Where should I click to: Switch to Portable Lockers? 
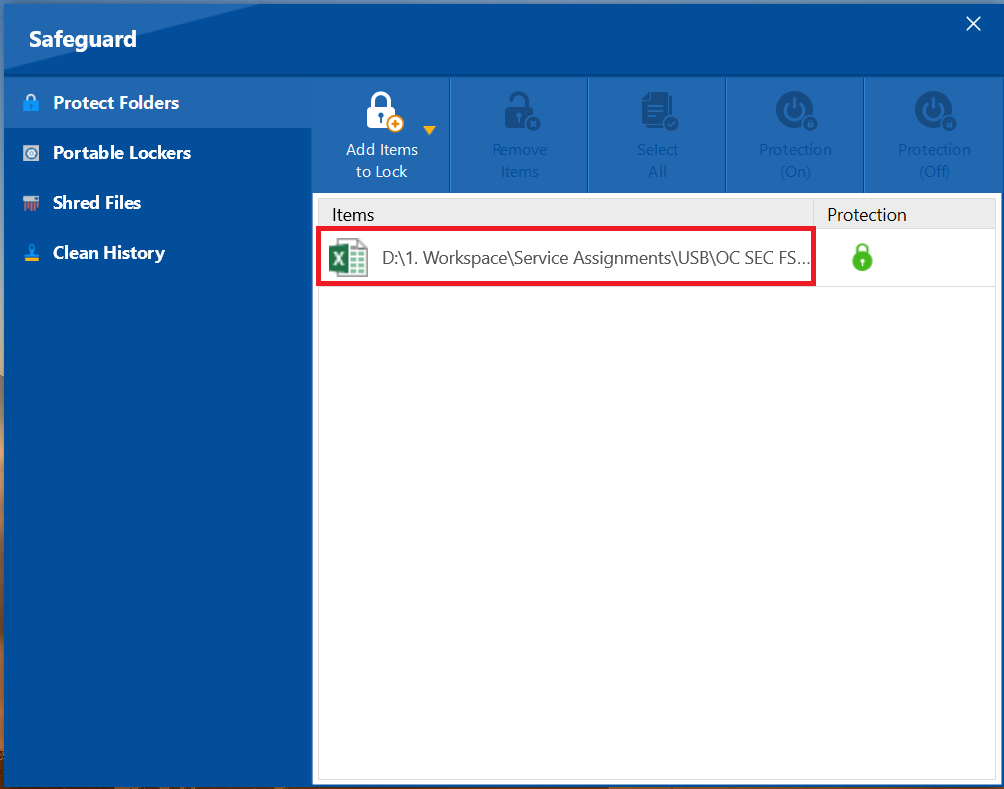coord(158,152)
